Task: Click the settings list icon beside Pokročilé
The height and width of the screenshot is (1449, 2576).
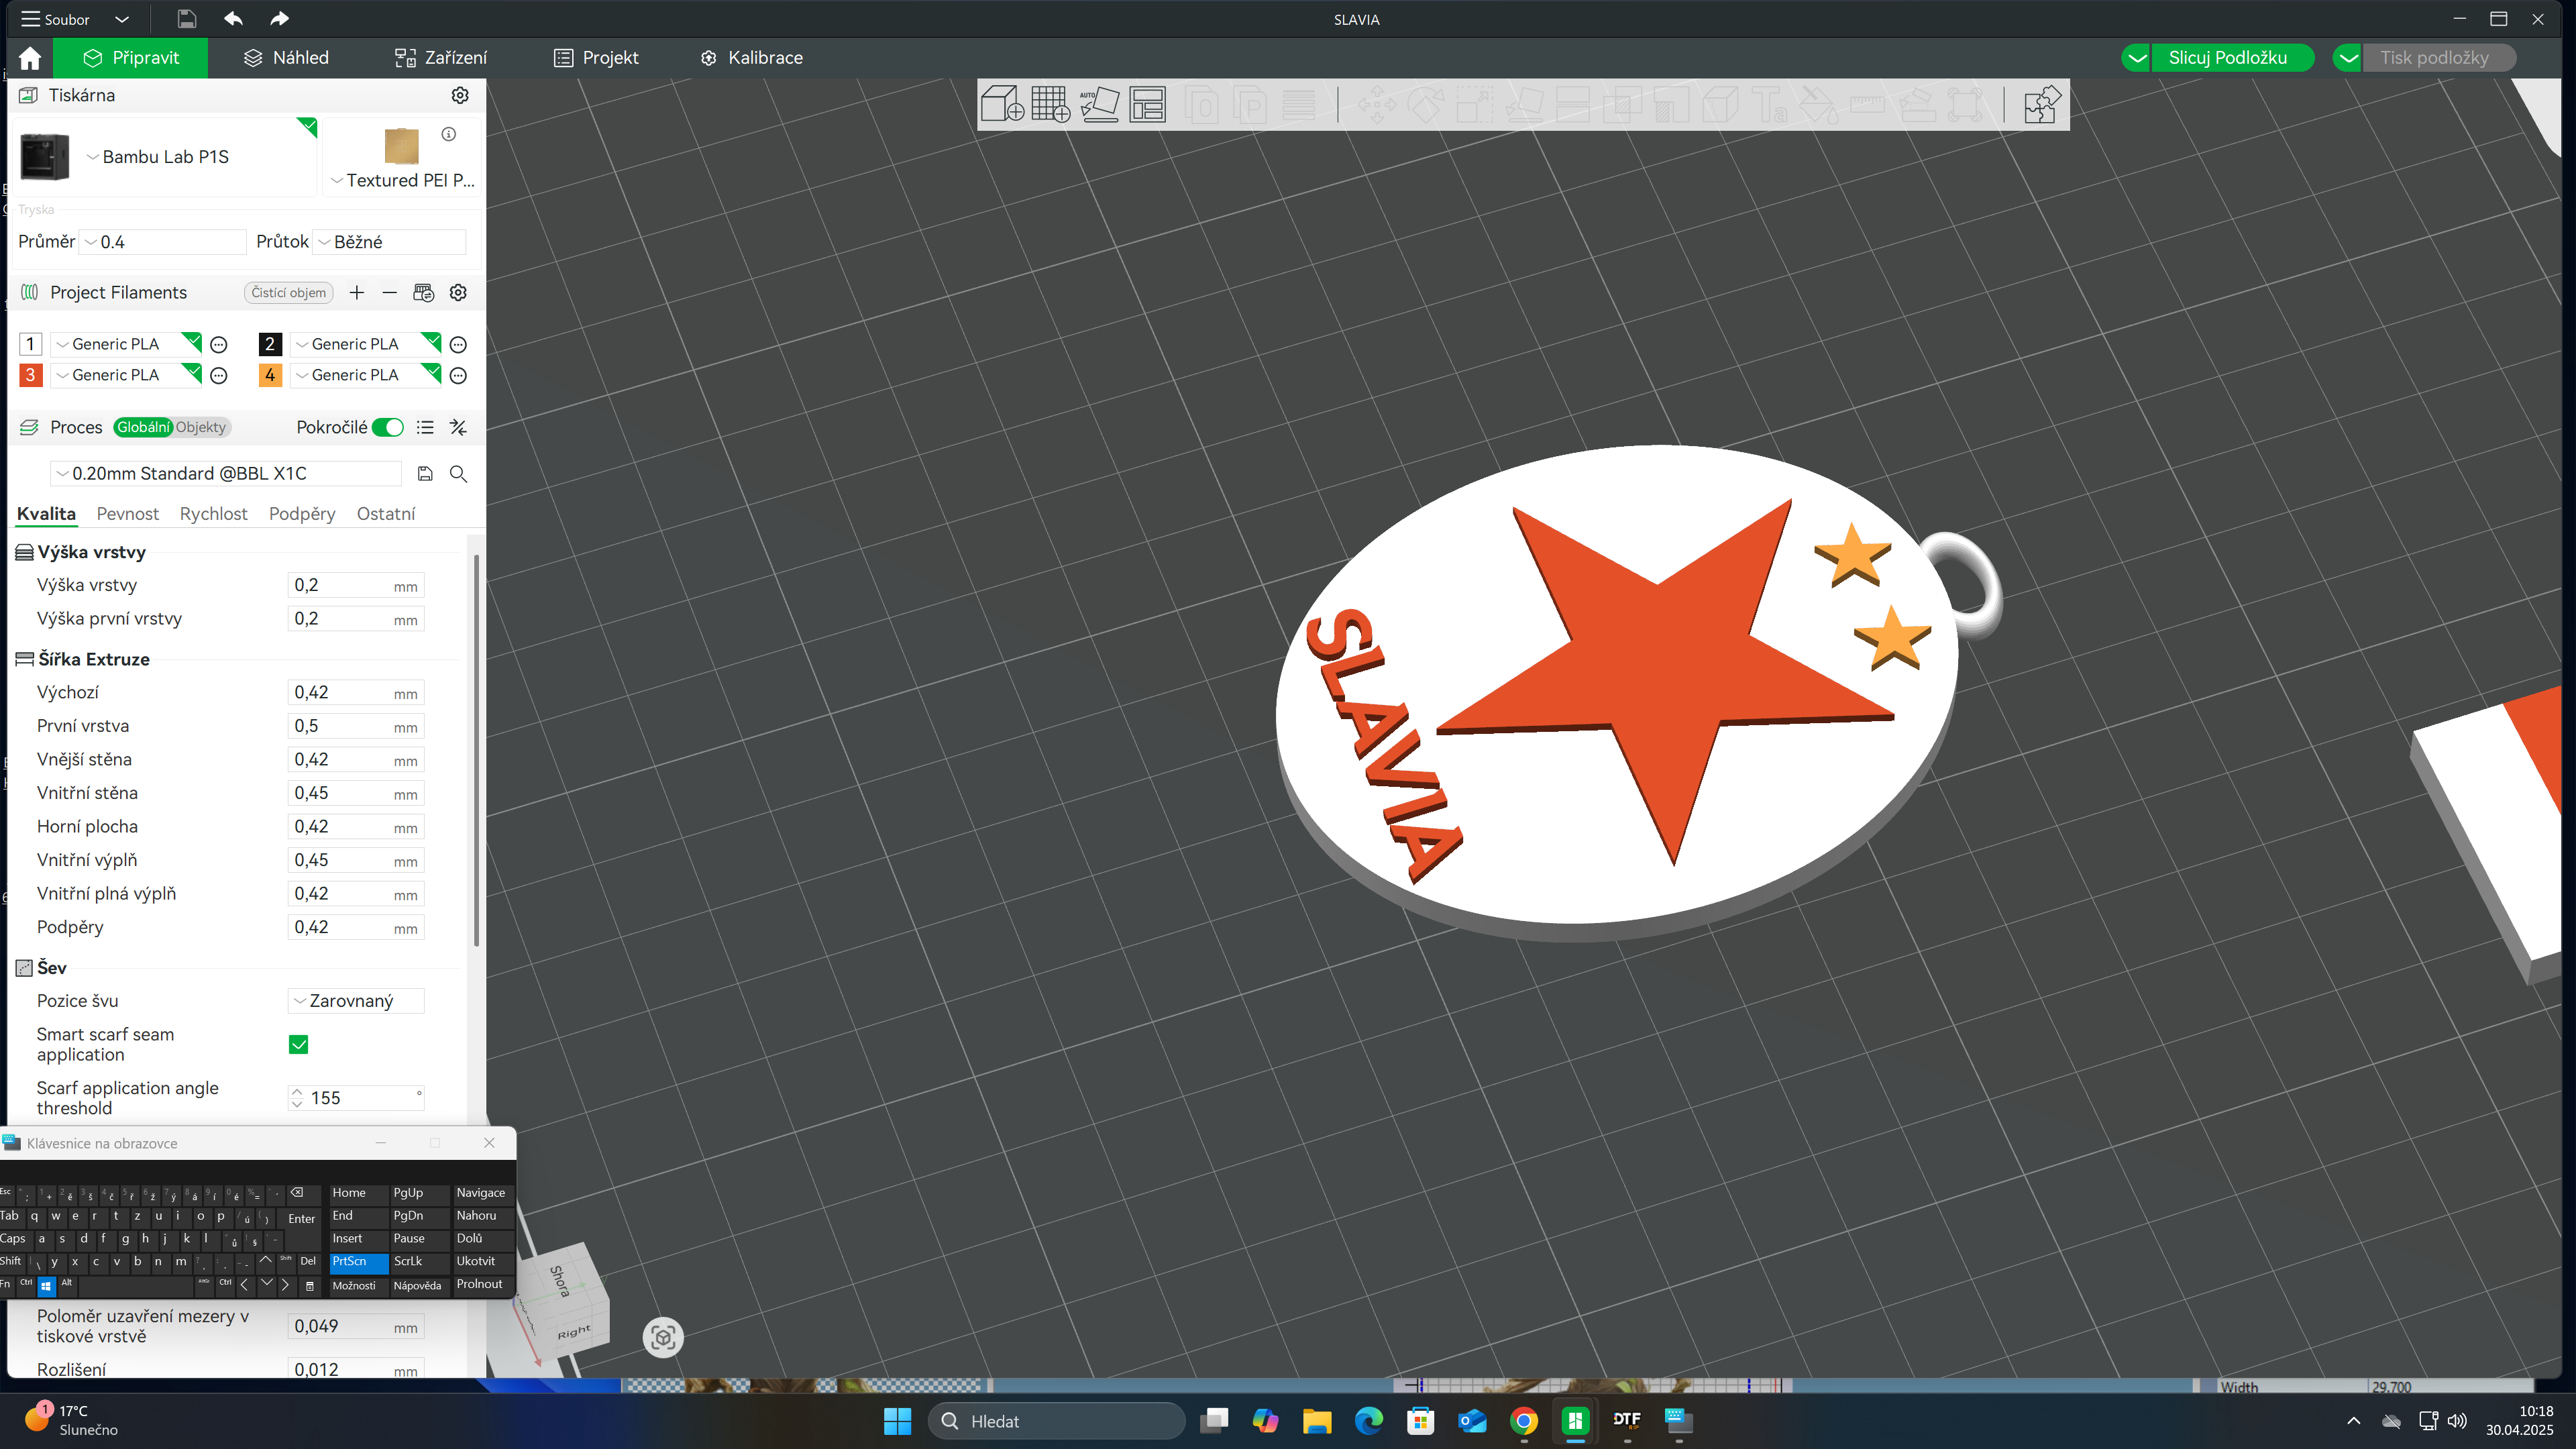Action: pyautogui.click(x=425, y=427)
